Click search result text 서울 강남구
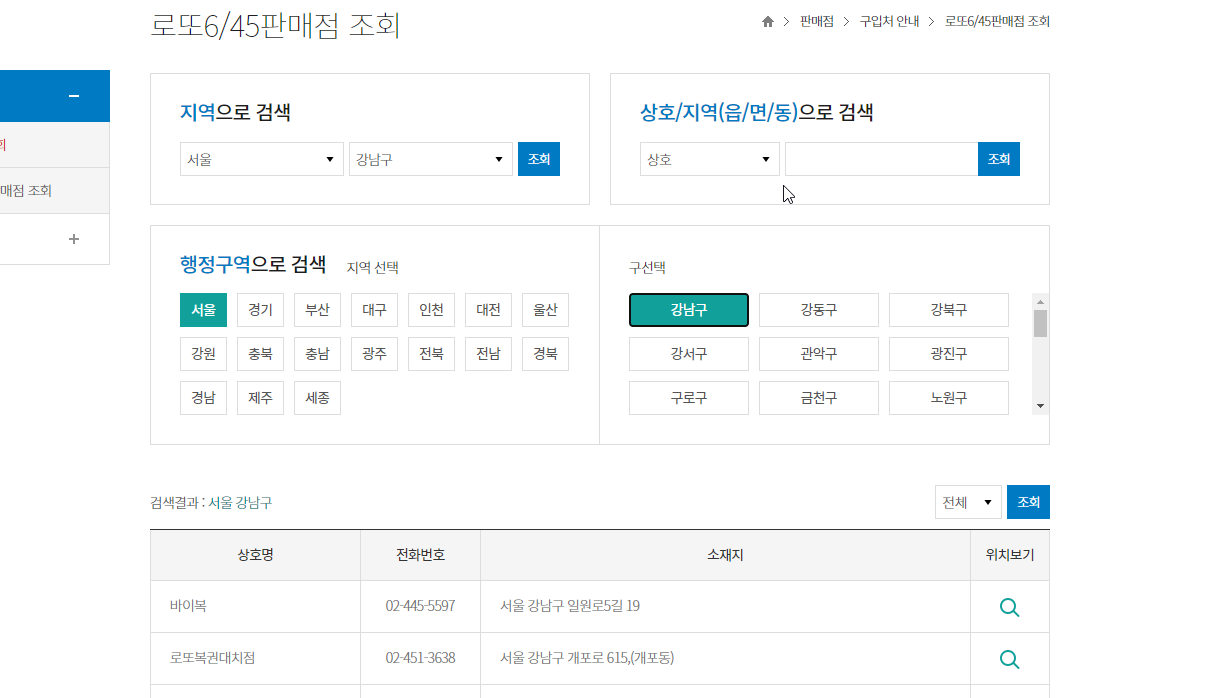1220x698 pixels. [x=240, y=503]
